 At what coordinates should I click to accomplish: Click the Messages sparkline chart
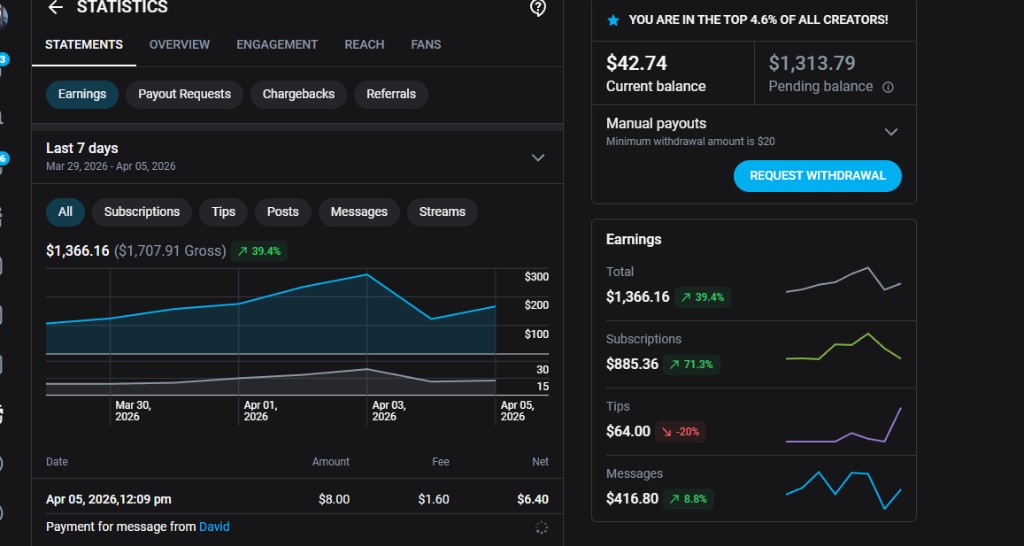(x=844, y=488)
